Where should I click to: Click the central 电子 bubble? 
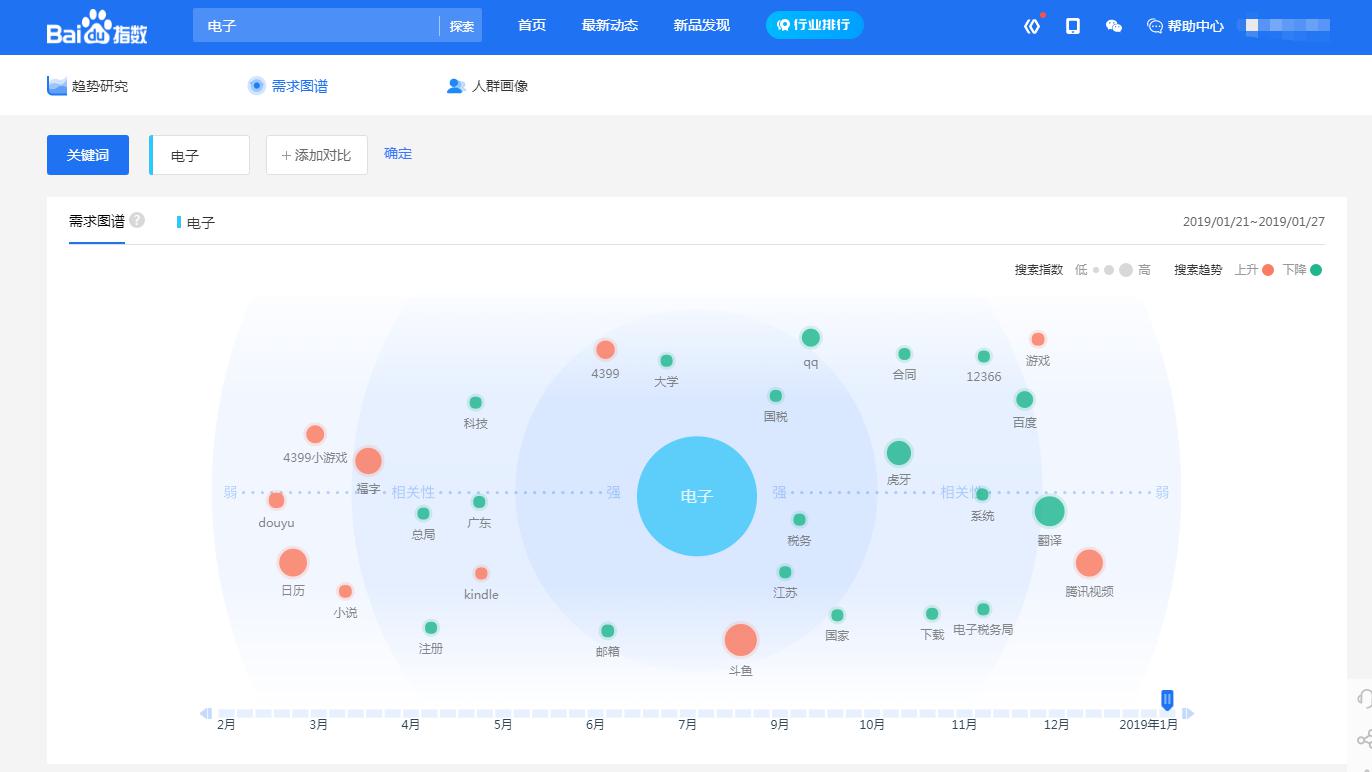(x=697, y=496)
